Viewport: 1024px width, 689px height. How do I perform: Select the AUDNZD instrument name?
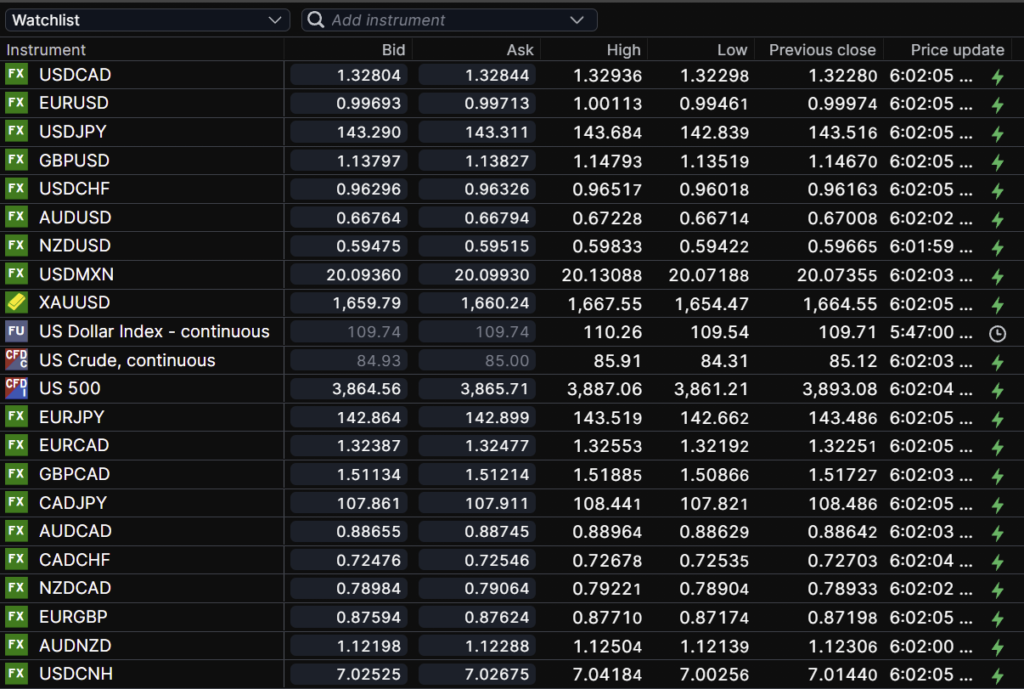click(75, 645)
